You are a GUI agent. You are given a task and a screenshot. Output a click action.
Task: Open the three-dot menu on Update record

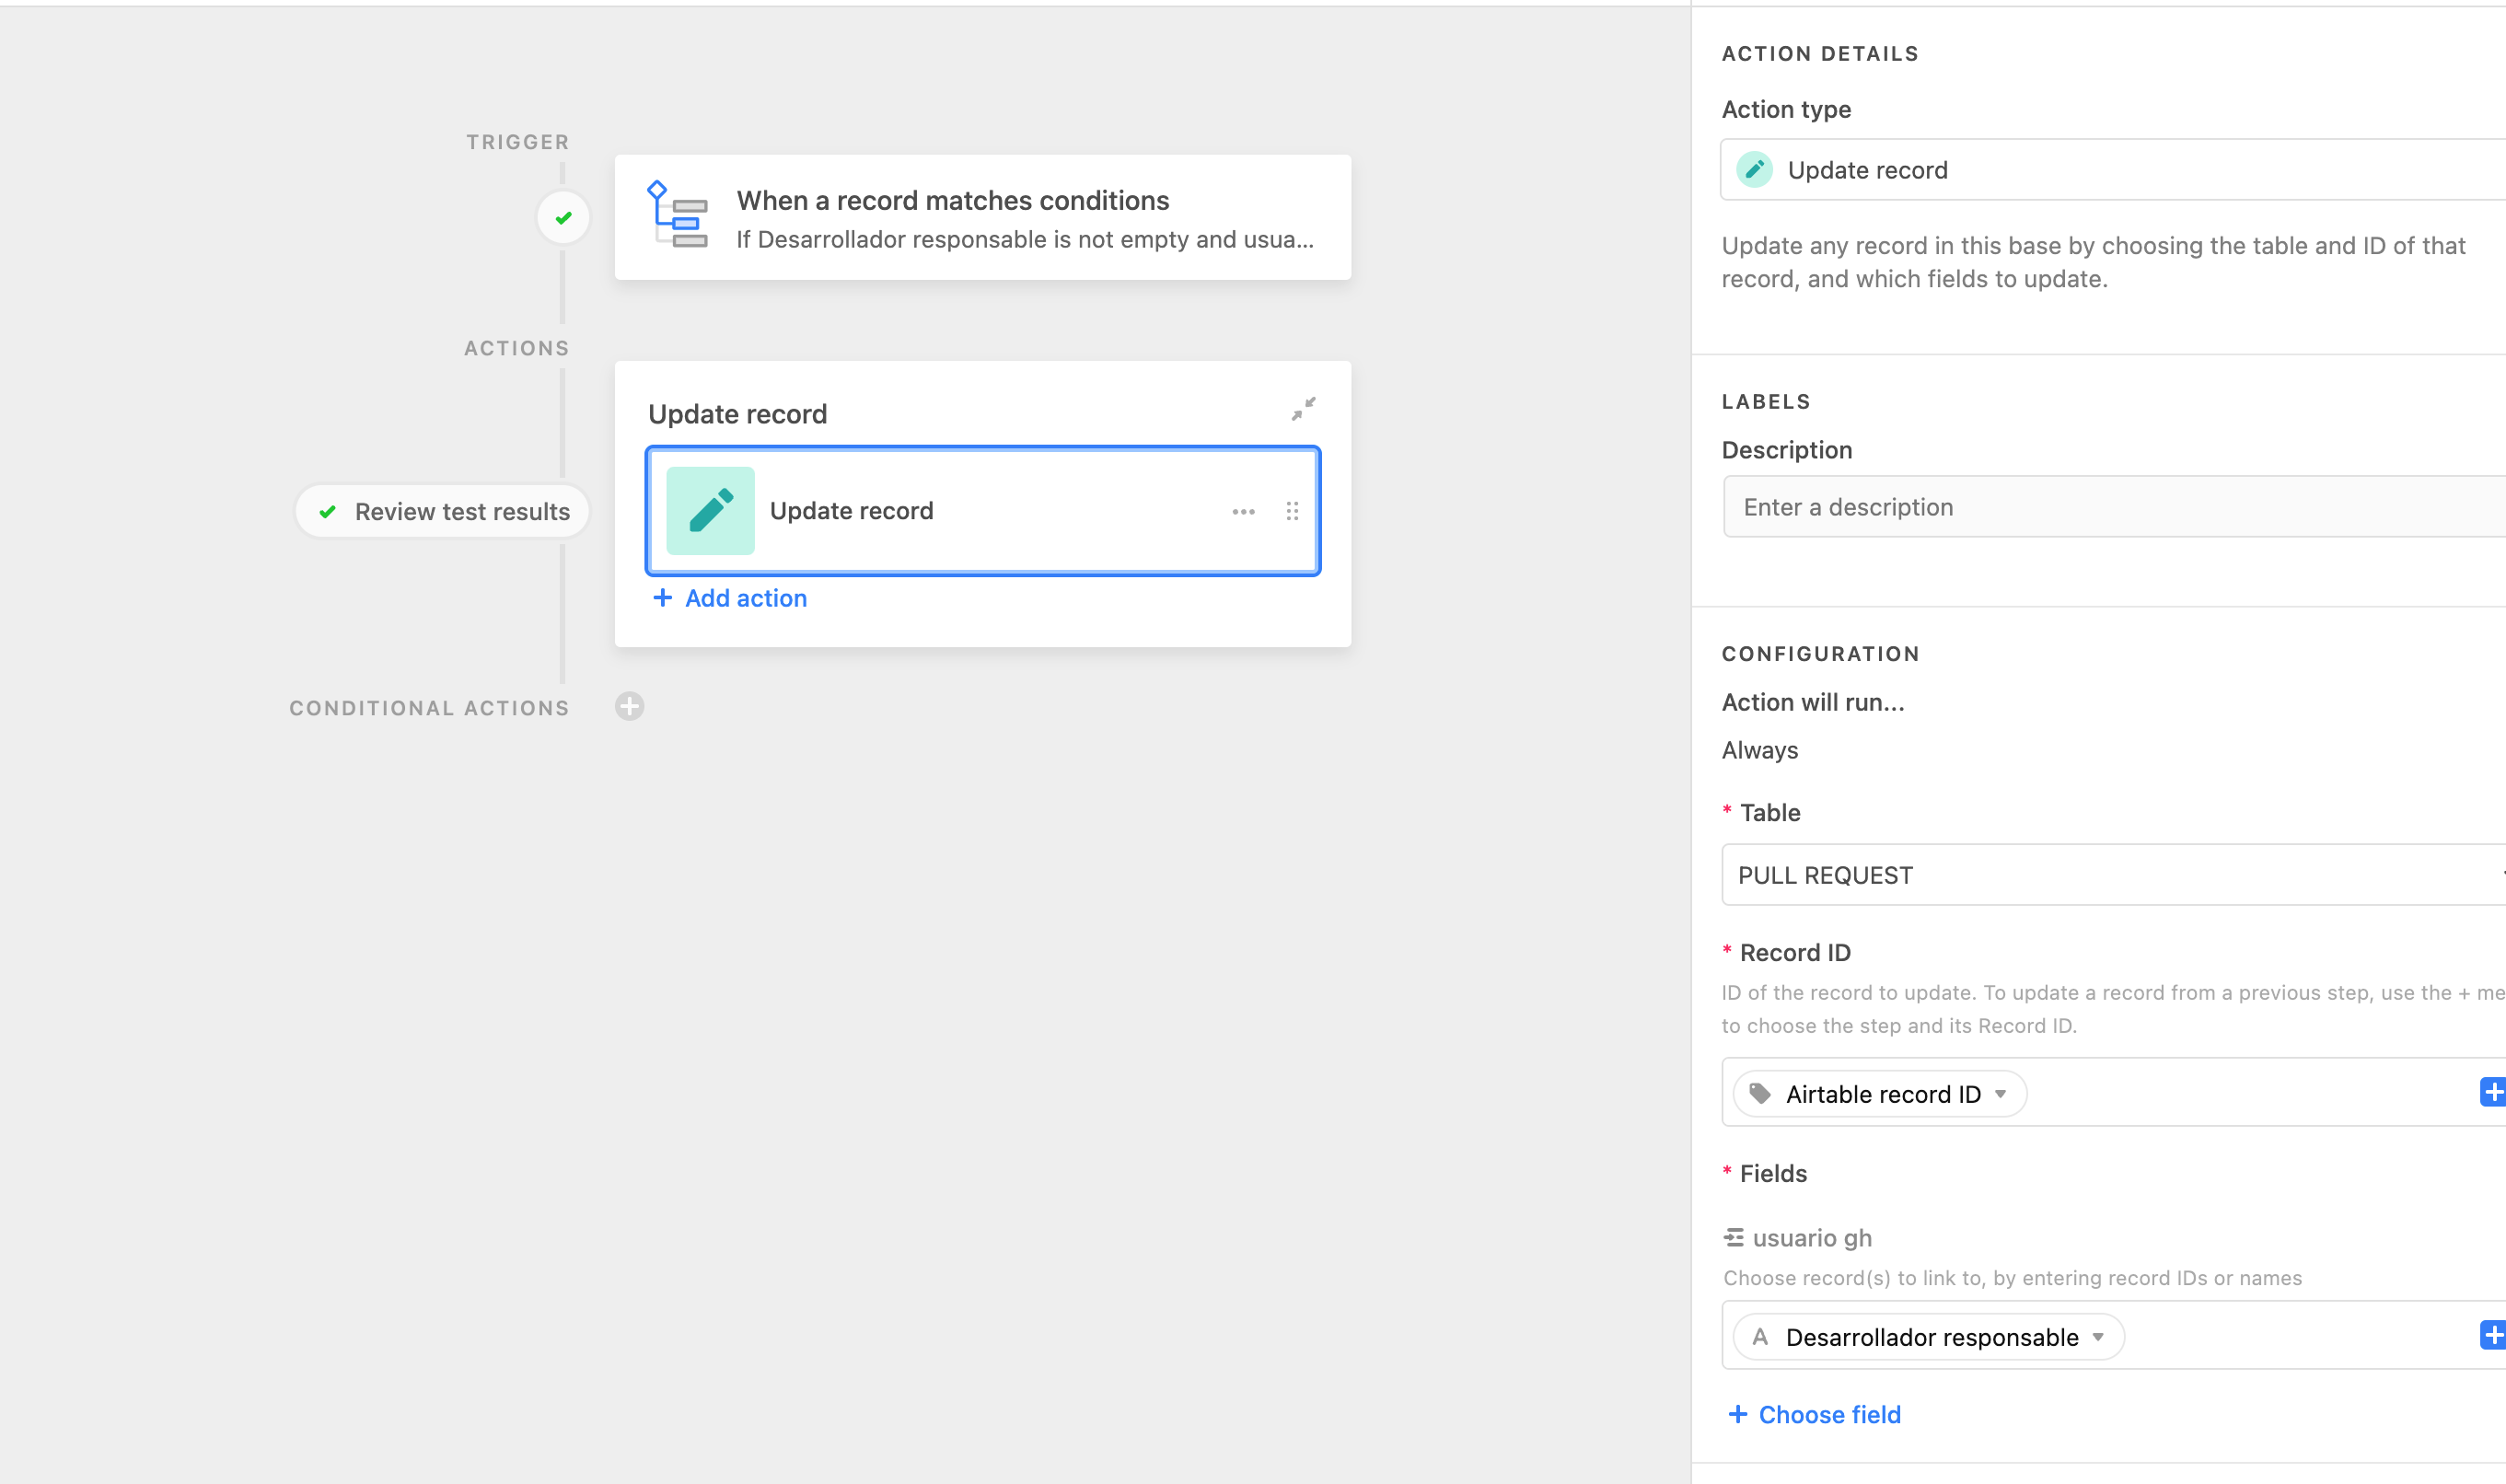[x=1243, y=512]
